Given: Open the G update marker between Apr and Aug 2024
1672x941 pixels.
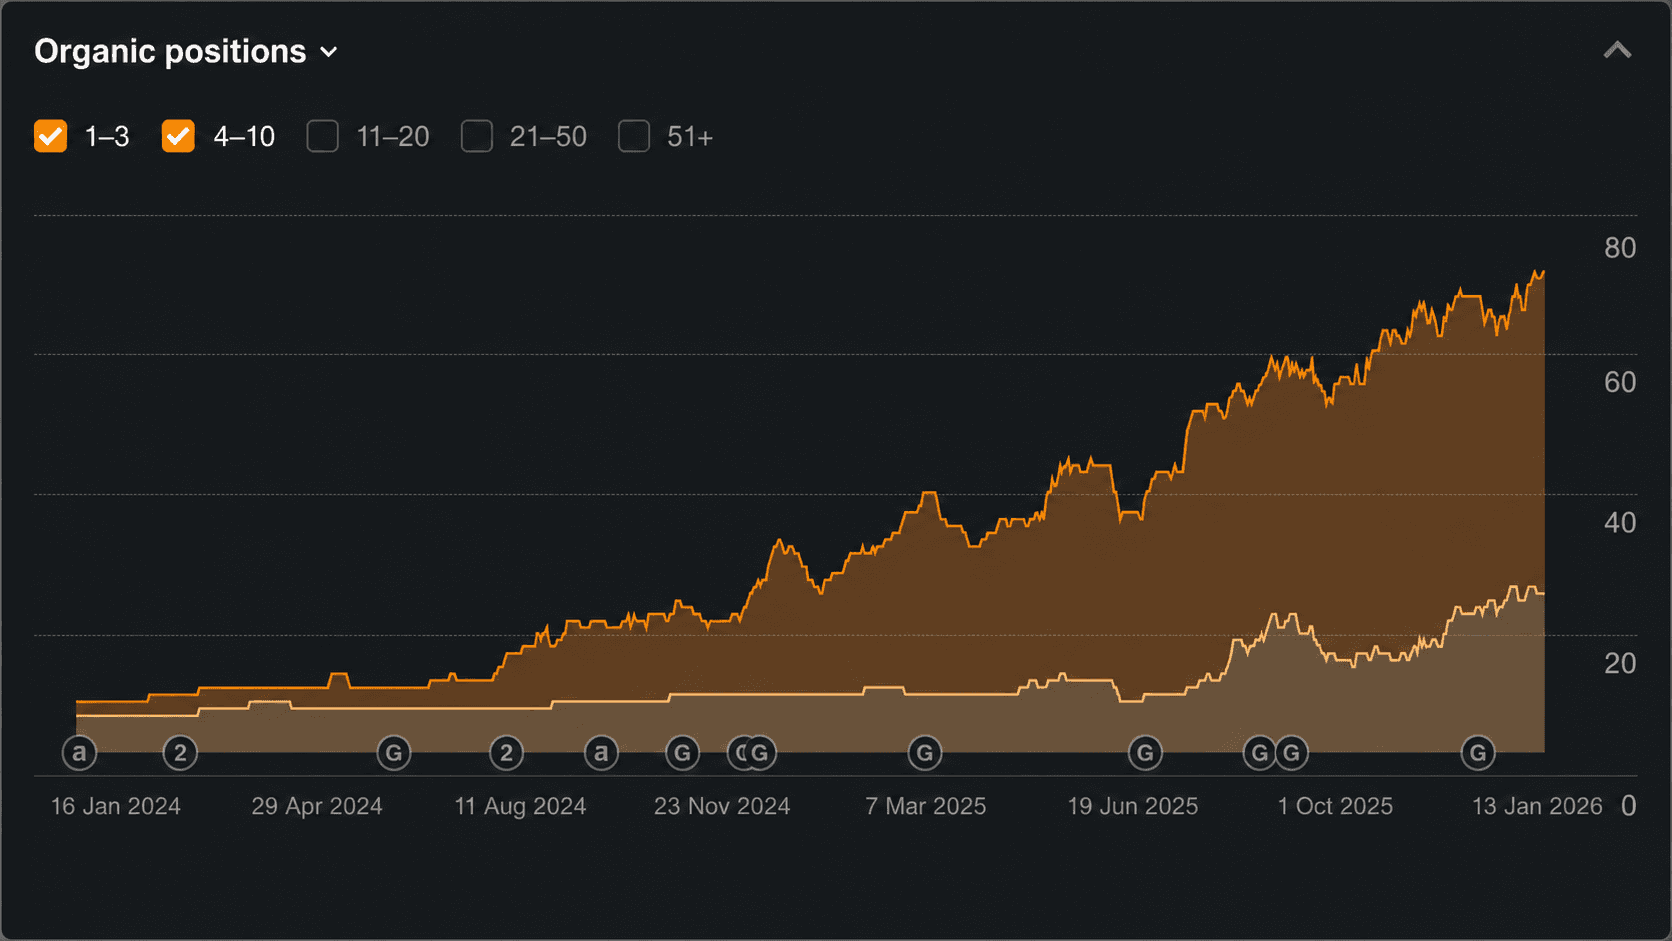Looking at the screenshot, I should pos(394,753).
